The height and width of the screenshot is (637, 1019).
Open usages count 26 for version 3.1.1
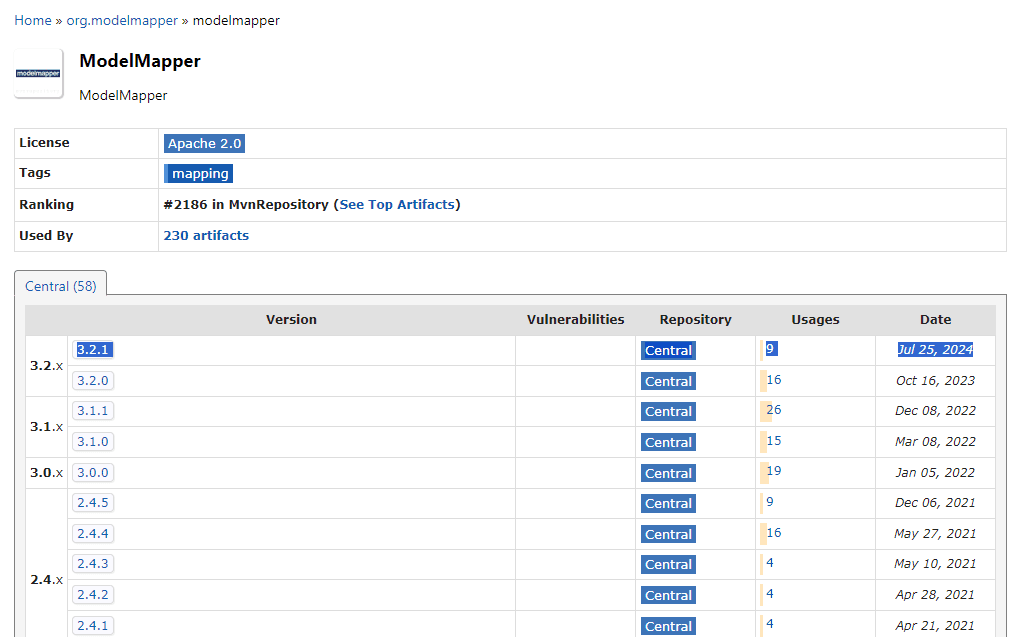click(773, 410)
